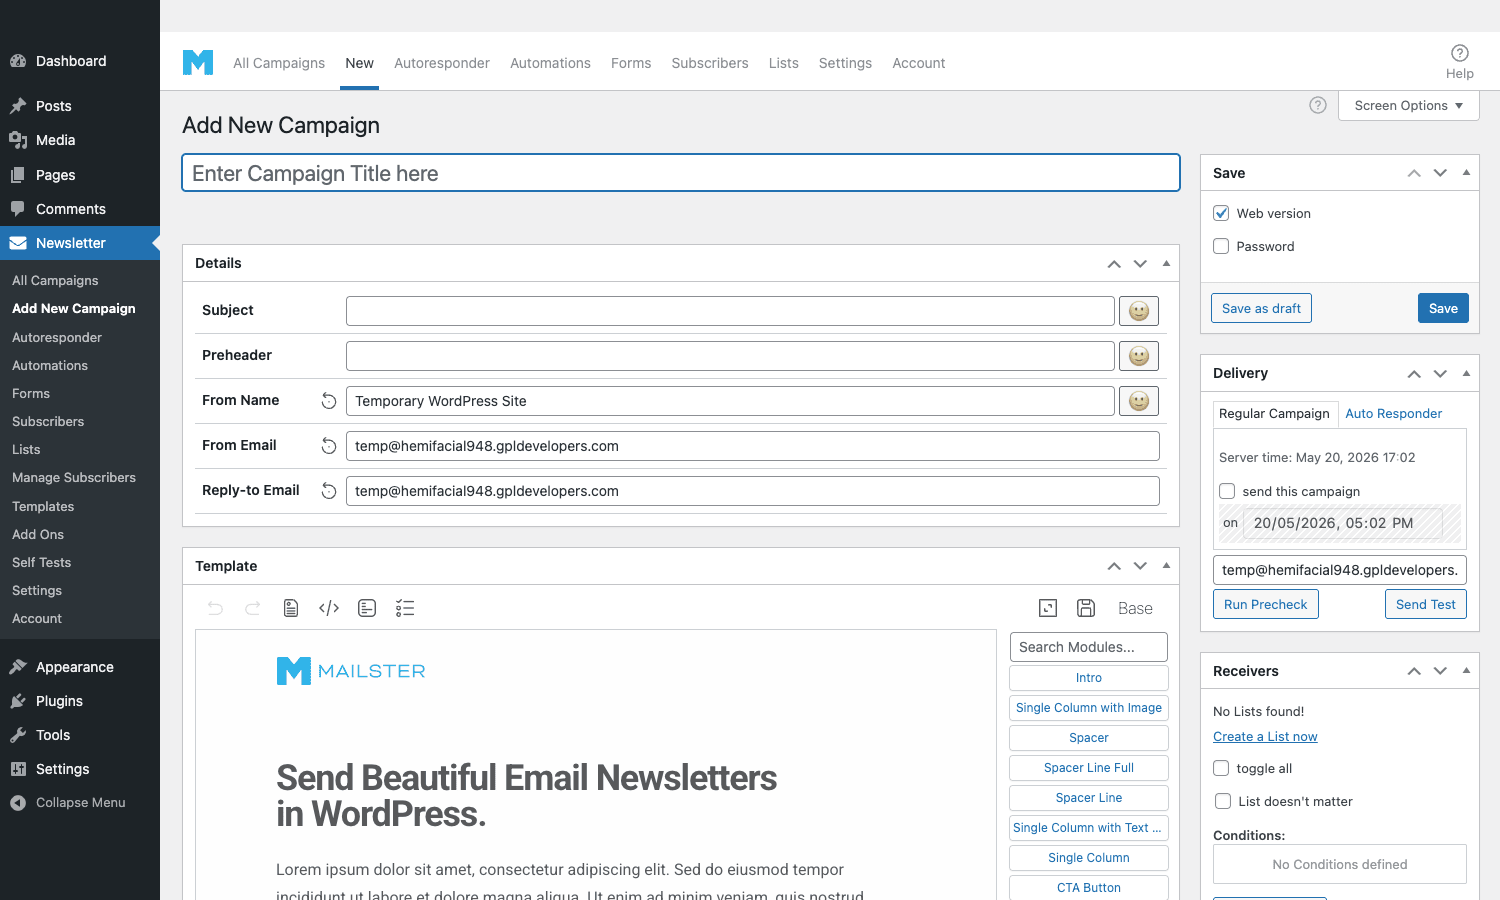Reset the From Name to default
The width and height of the screenshot is (1500, 900).
(328, 401)
